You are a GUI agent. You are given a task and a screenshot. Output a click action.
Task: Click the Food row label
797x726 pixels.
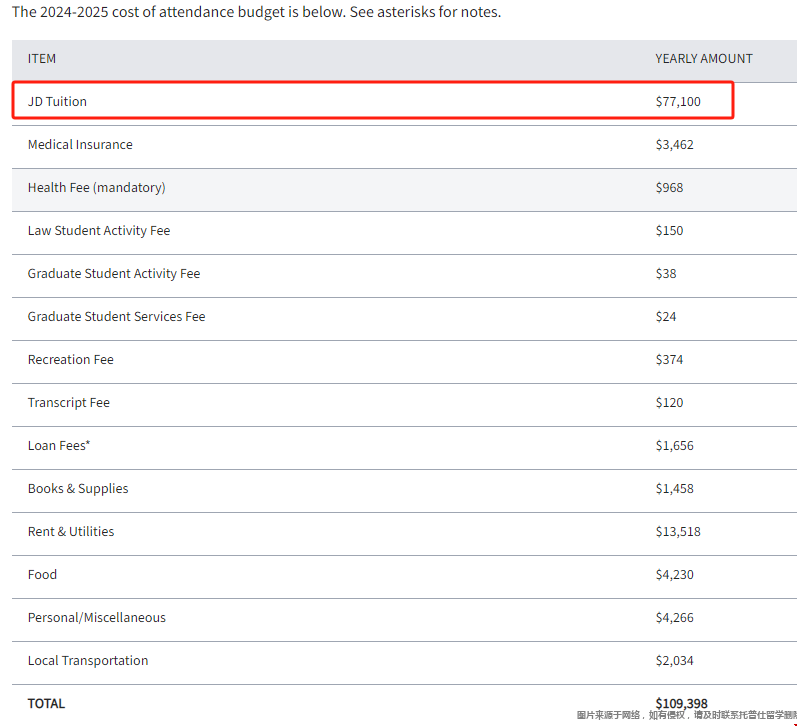(42, 575)
